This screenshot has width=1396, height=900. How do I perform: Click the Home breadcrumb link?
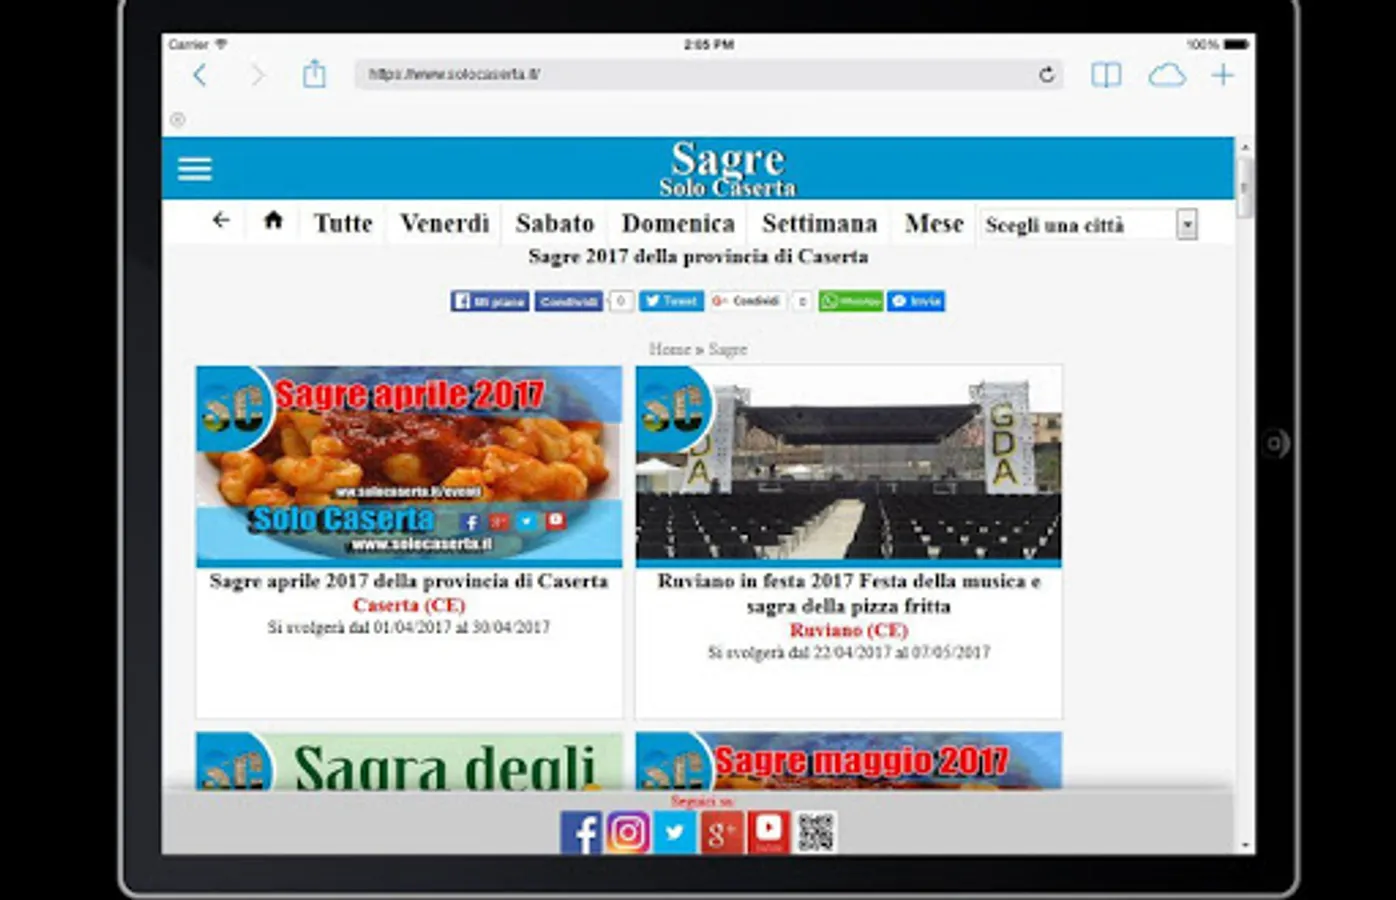(x=669, y=349)
